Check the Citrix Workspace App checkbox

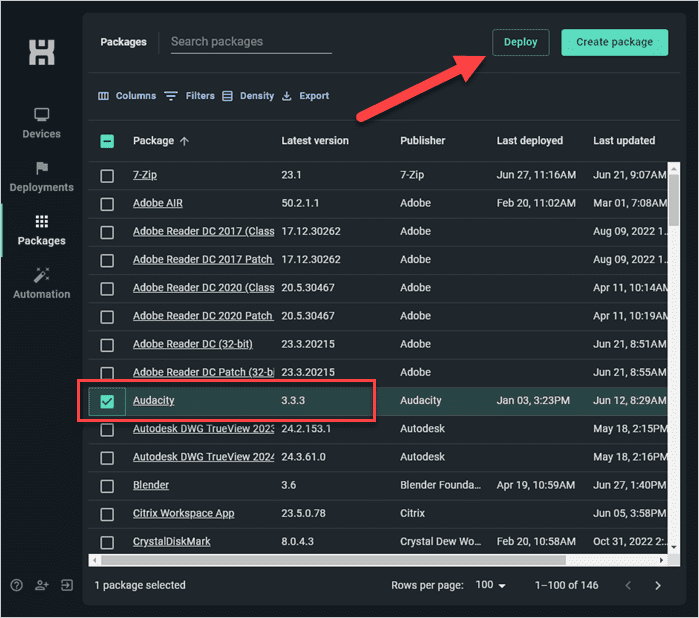pyautogui.click(x=107, y=514)
